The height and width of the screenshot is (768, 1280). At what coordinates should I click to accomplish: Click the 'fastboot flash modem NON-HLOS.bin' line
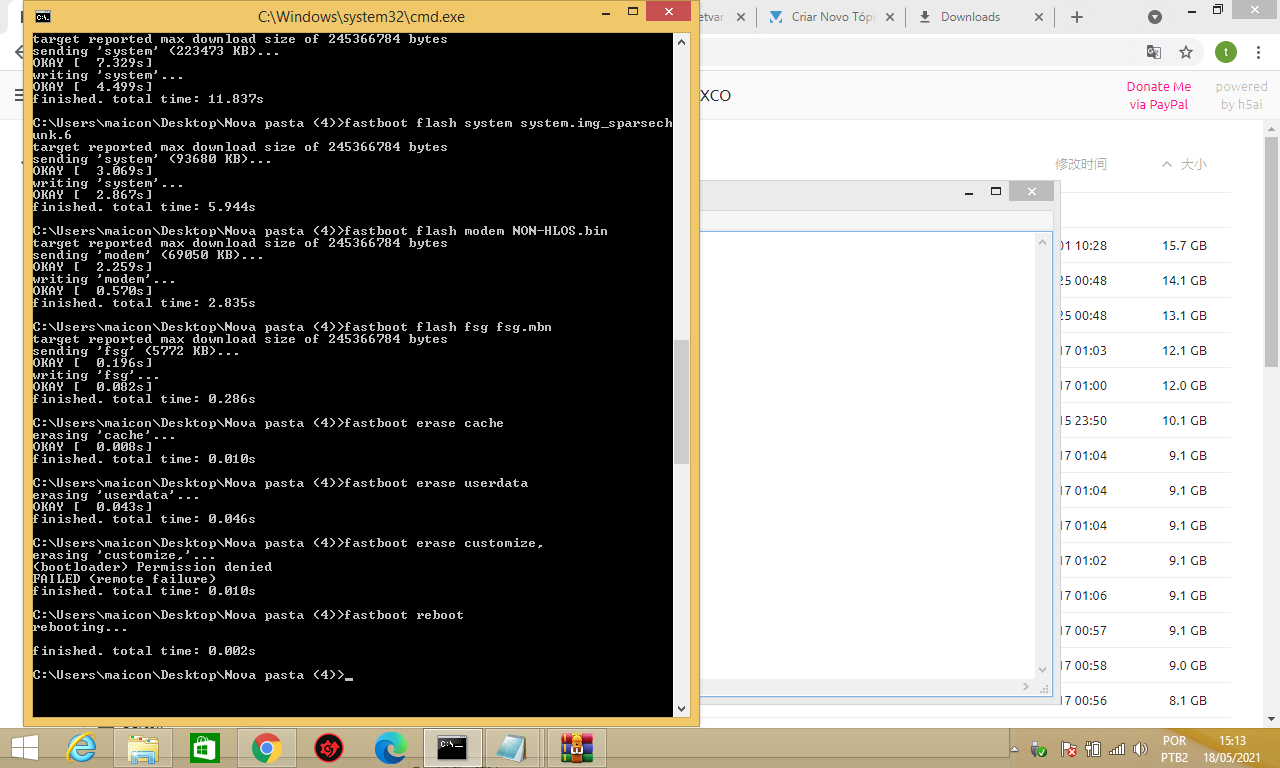(320, 231)
